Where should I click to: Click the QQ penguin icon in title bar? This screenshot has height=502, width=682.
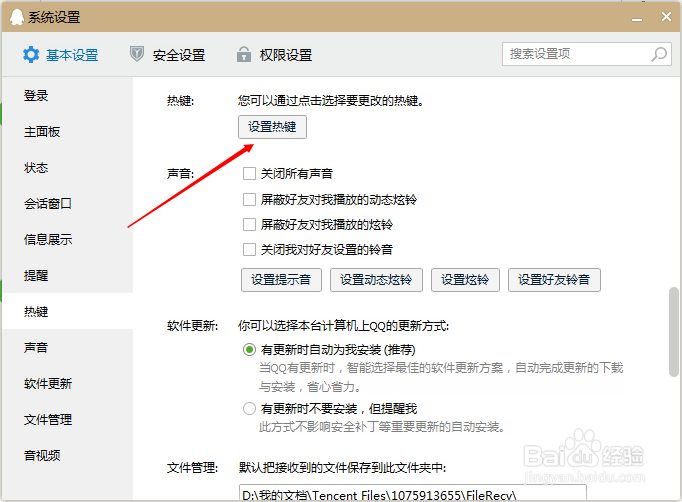click(x=17, y=17)
